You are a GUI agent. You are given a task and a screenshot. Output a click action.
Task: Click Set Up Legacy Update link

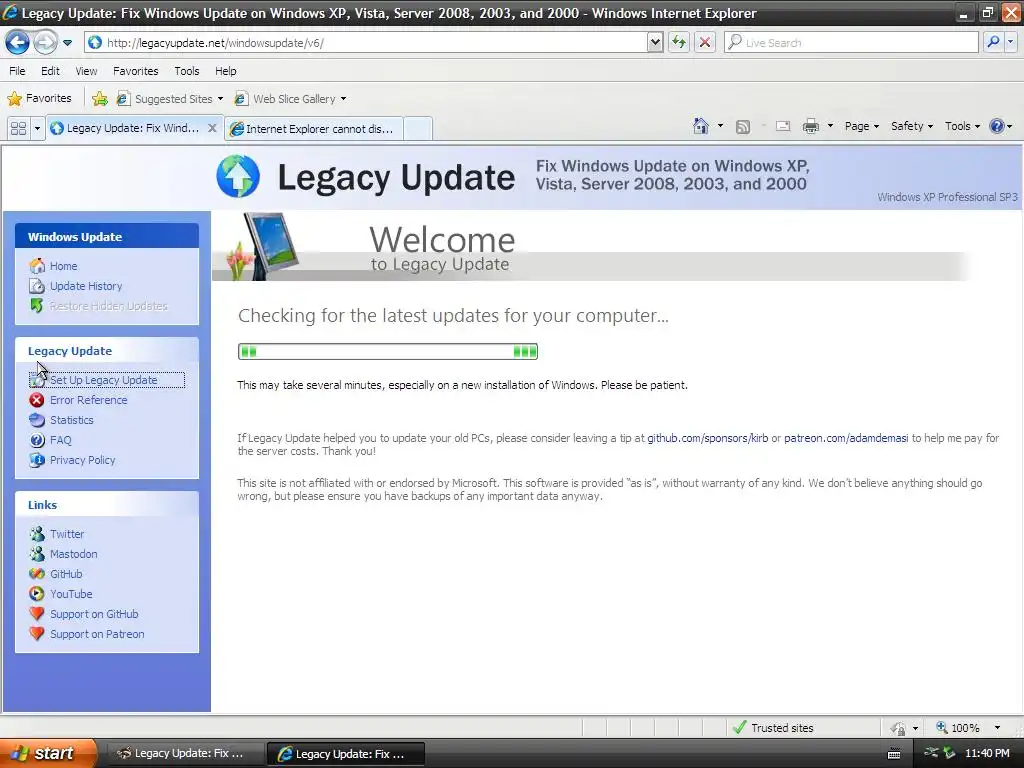tap(106, 380)
